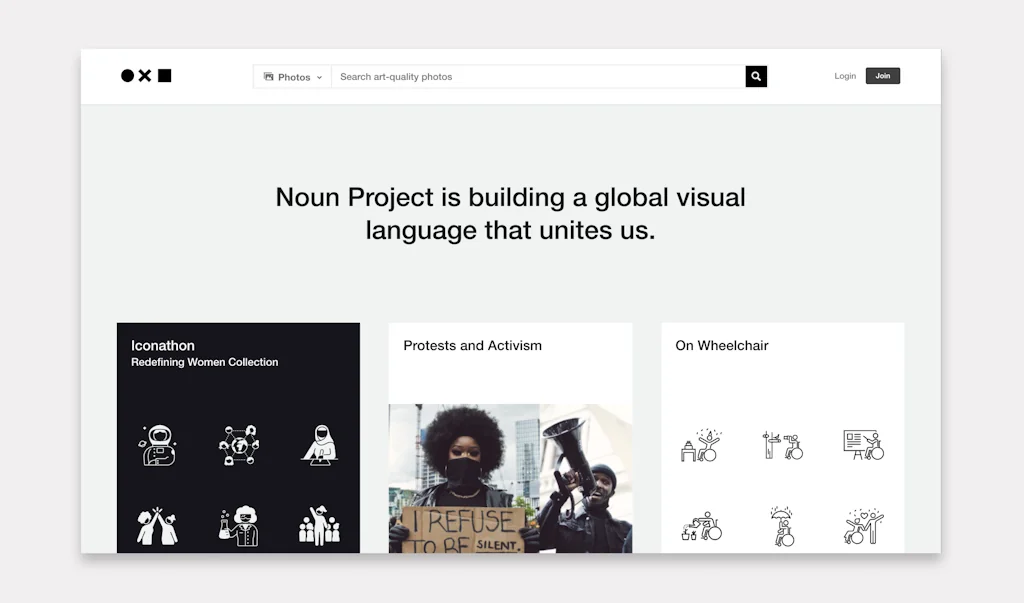1024x603 pixels.
Task: Select the global network icon in Iconathon card
Action: (x=238, y=446)
